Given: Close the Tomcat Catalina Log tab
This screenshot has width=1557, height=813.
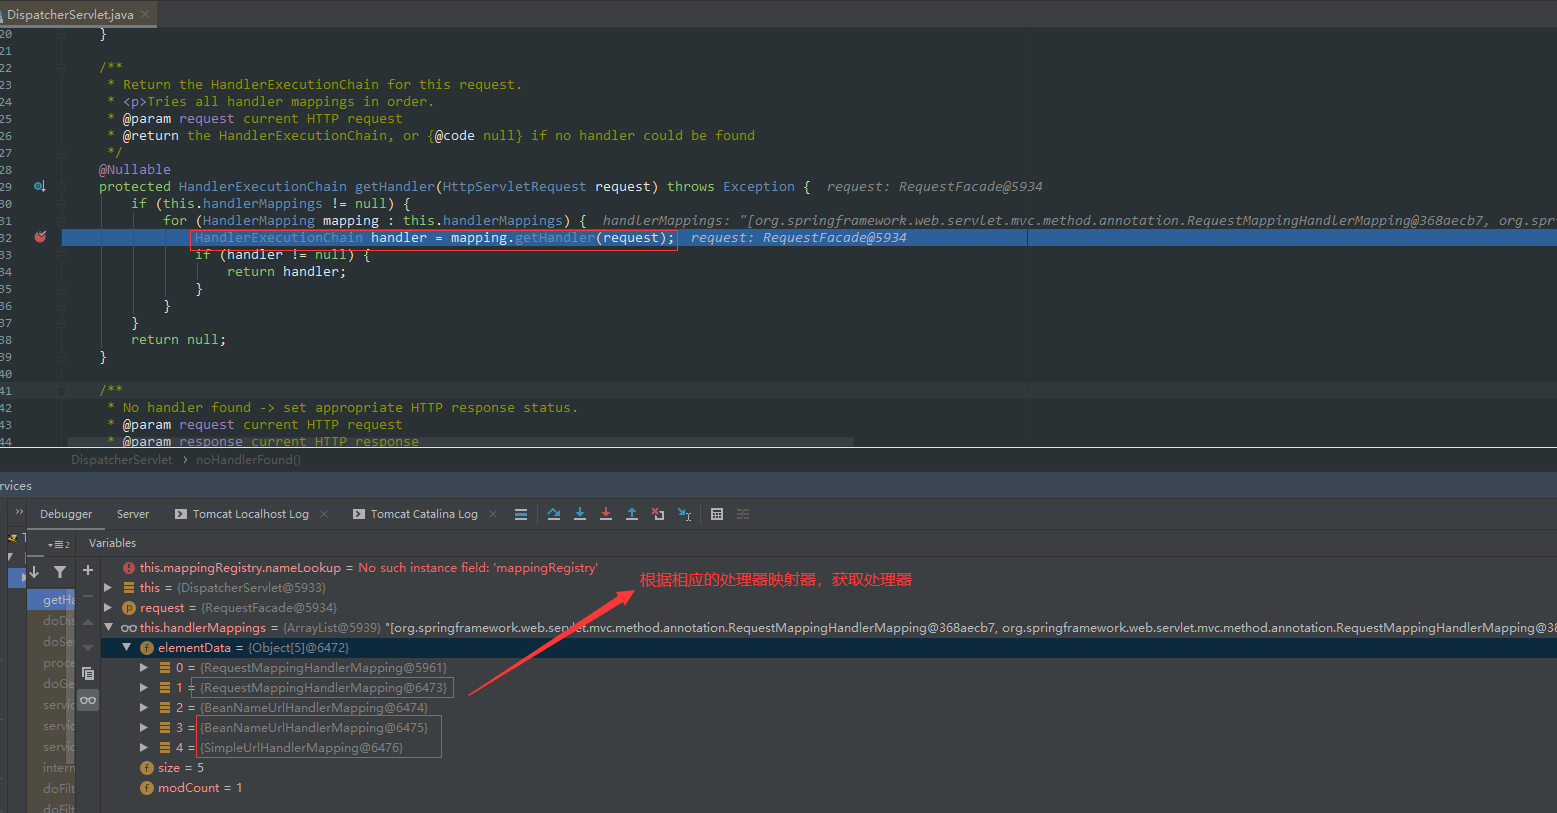Looking at the screenshot, I should 493,514.
